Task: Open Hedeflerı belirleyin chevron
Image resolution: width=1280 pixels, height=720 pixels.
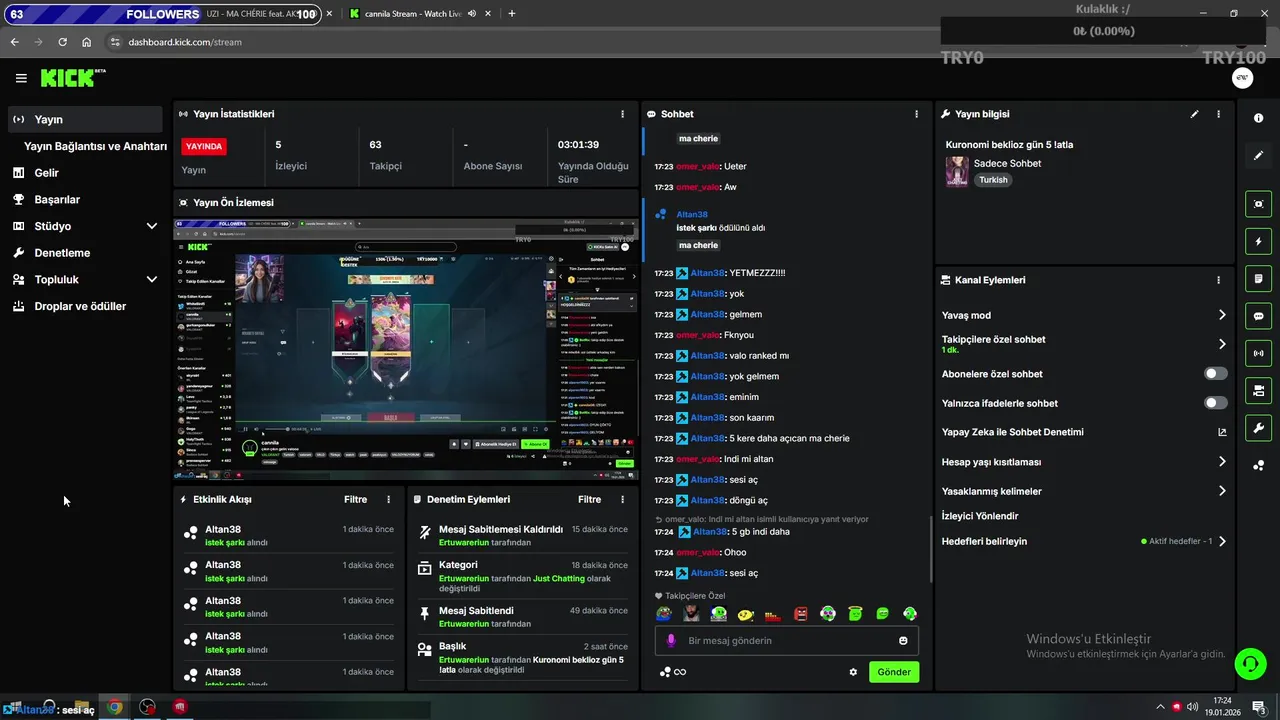Action: pos(1222,541)
